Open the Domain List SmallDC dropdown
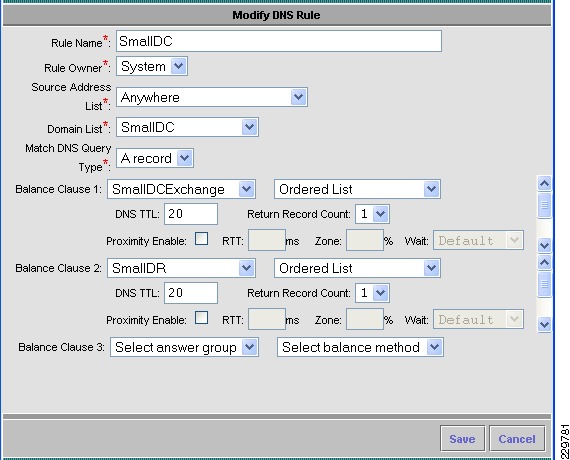 187,127
